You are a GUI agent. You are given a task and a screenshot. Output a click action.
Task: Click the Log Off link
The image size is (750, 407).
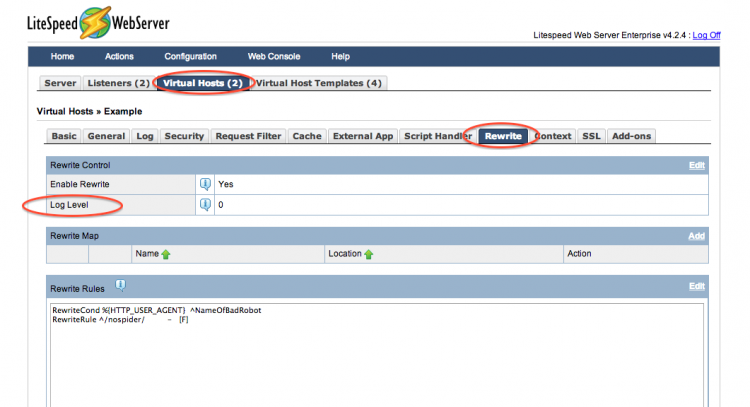click(x=706, y=35)
